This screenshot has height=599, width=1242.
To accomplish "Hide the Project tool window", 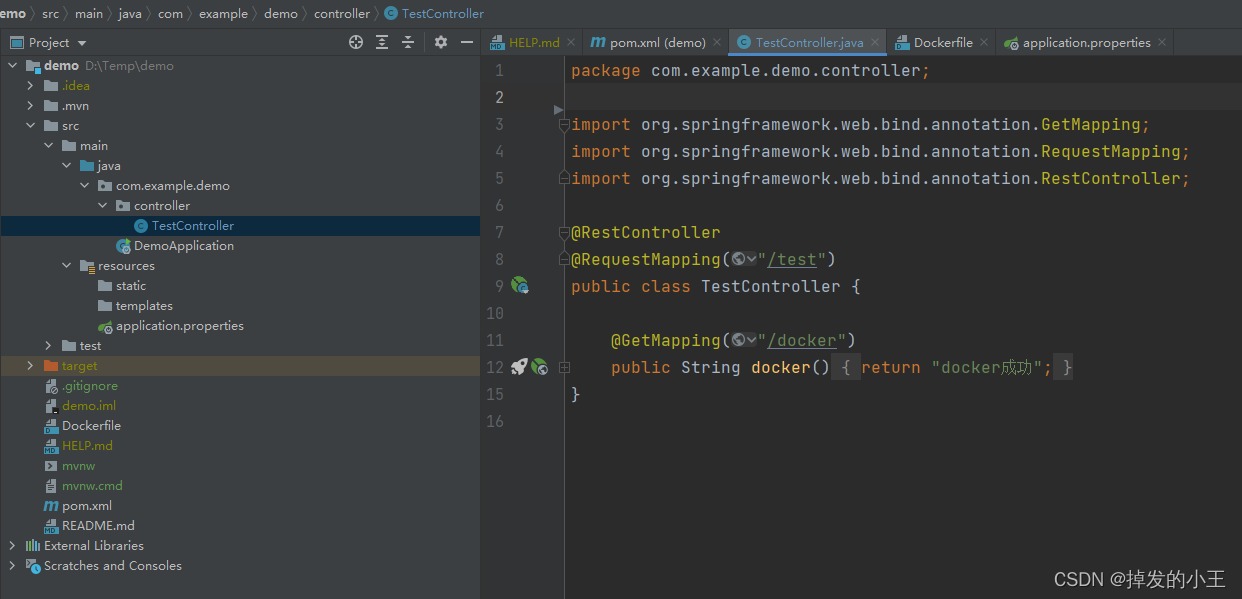I will point(467,42).
